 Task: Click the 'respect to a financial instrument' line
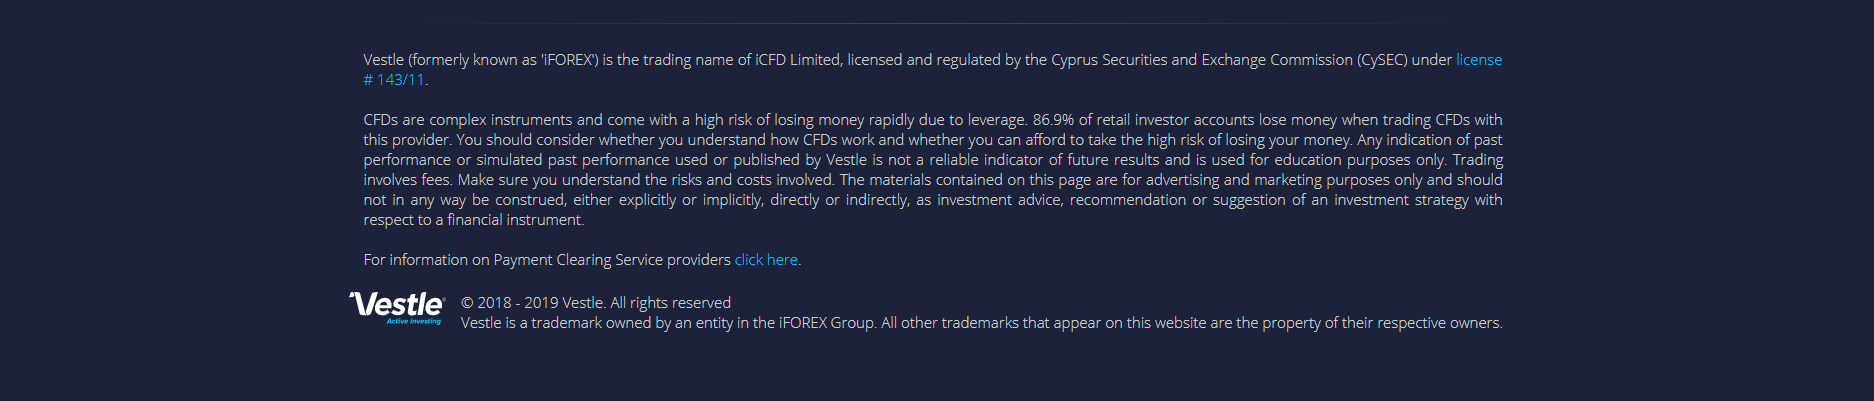coord(473,220)
